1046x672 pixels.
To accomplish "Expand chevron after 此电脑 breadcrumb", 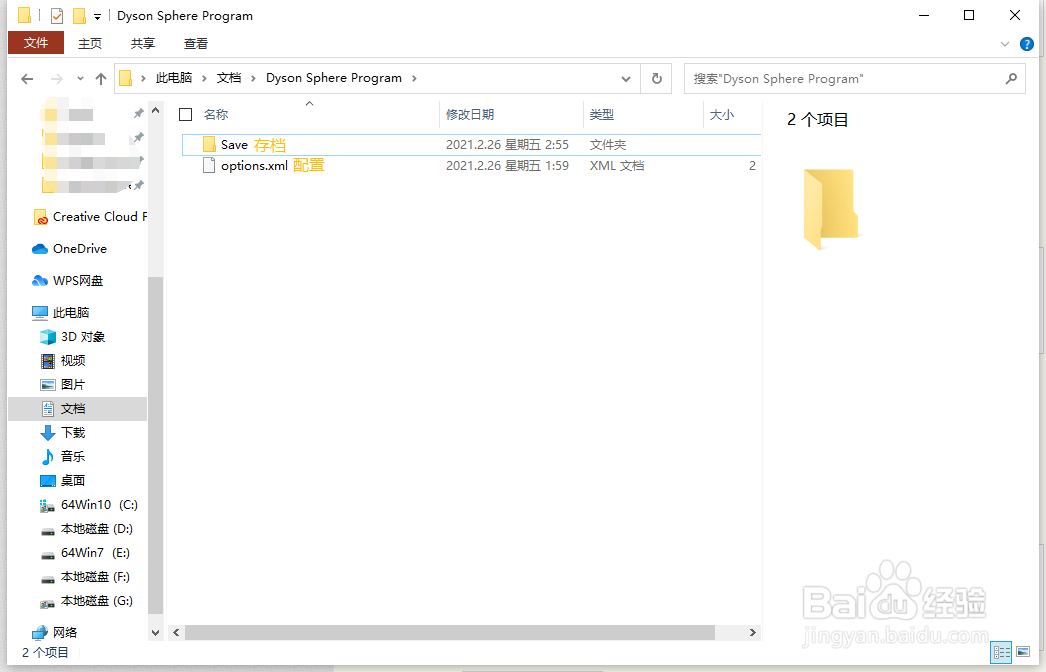I will pos(204,78).
